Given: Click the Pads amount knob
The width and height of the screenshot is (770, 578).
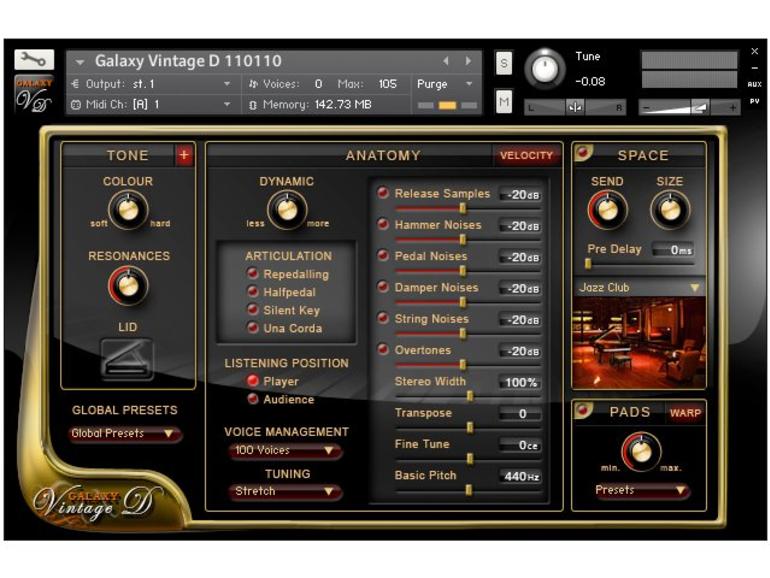Looking at the screenshot, I should click(641, 452).
